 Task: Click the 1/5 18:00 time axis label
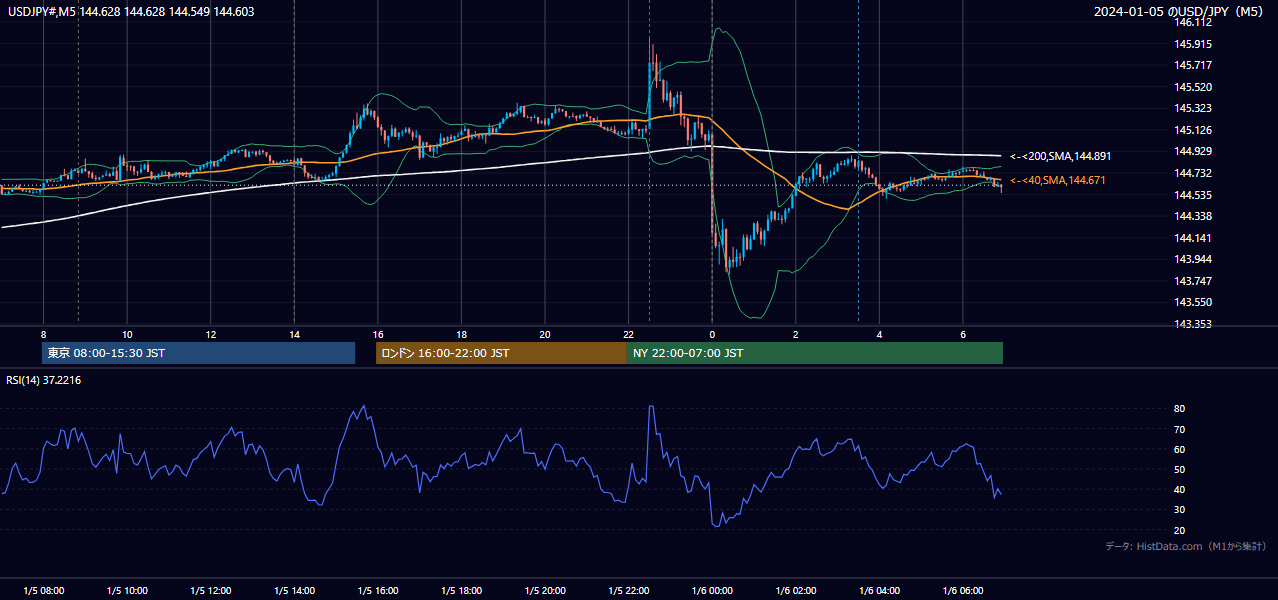(x=461, y=591)
